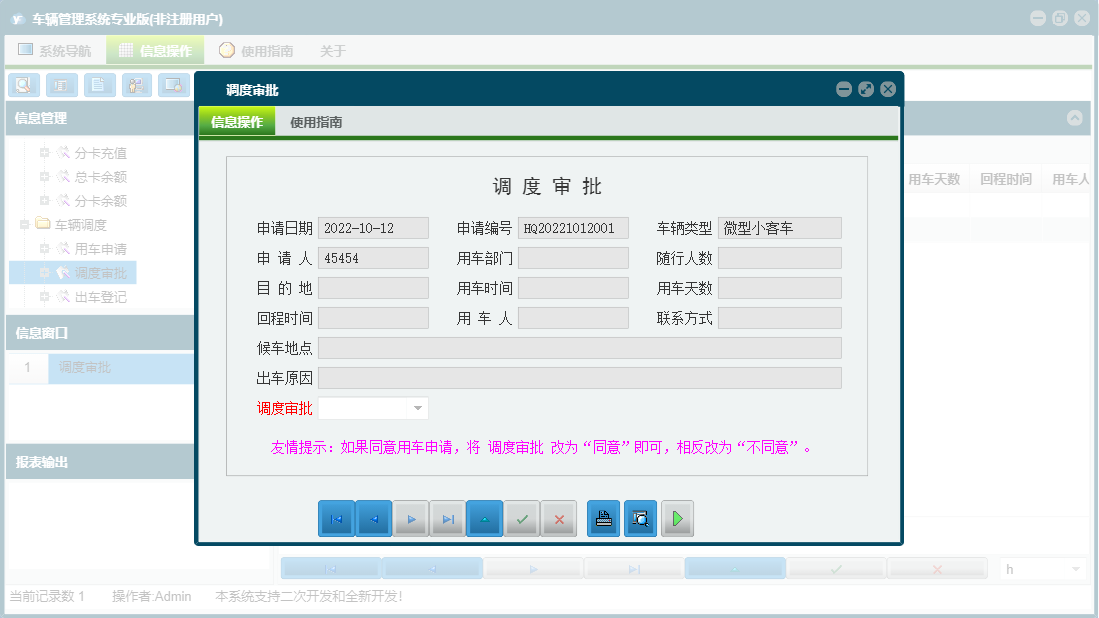
Task: Click the green run arrow in the dialog
Action: coord(677,518)
